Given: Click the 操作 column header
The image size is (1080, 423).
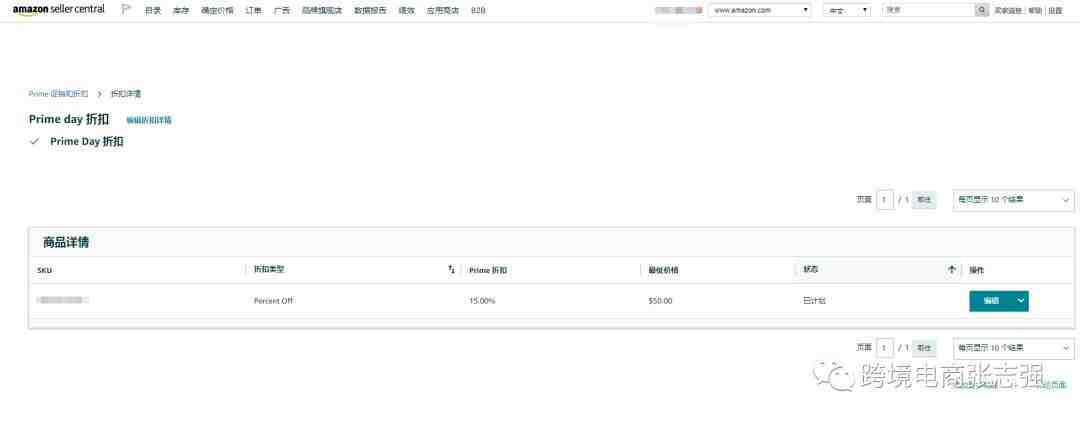Looking at the screenshot, I should click(977, 270).
